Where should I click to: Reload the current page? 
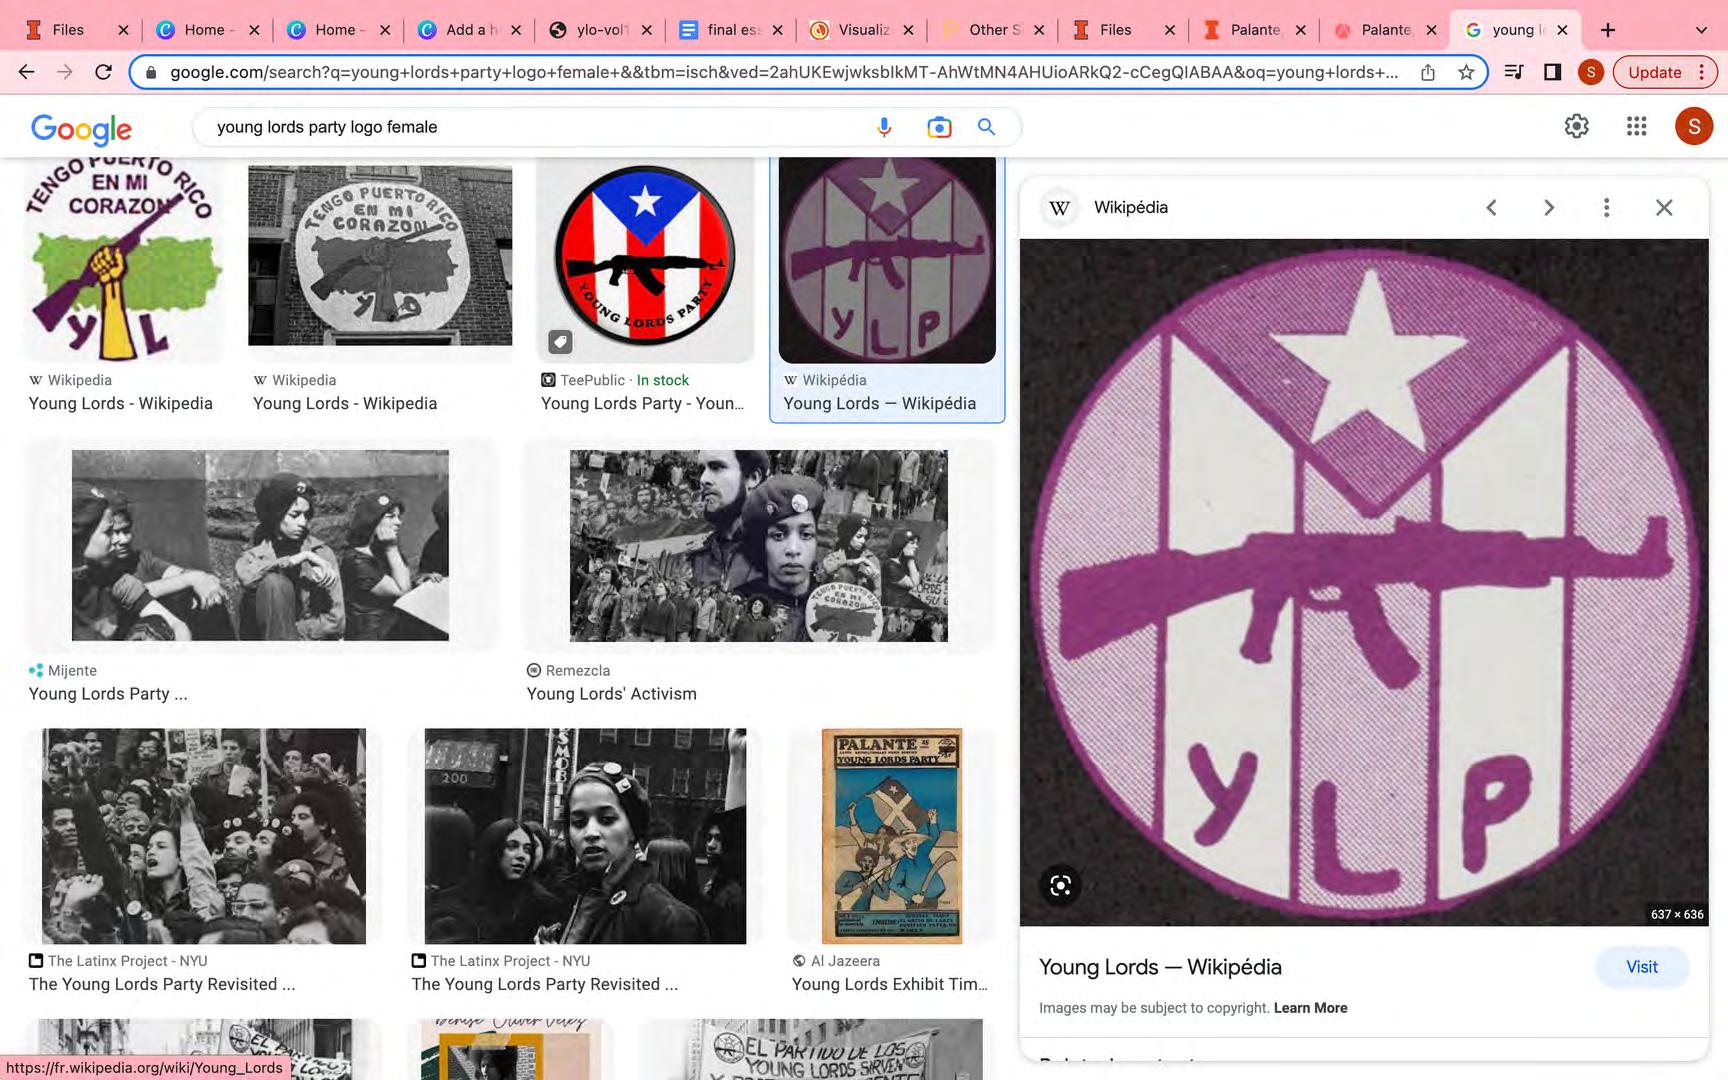[103, 72]
